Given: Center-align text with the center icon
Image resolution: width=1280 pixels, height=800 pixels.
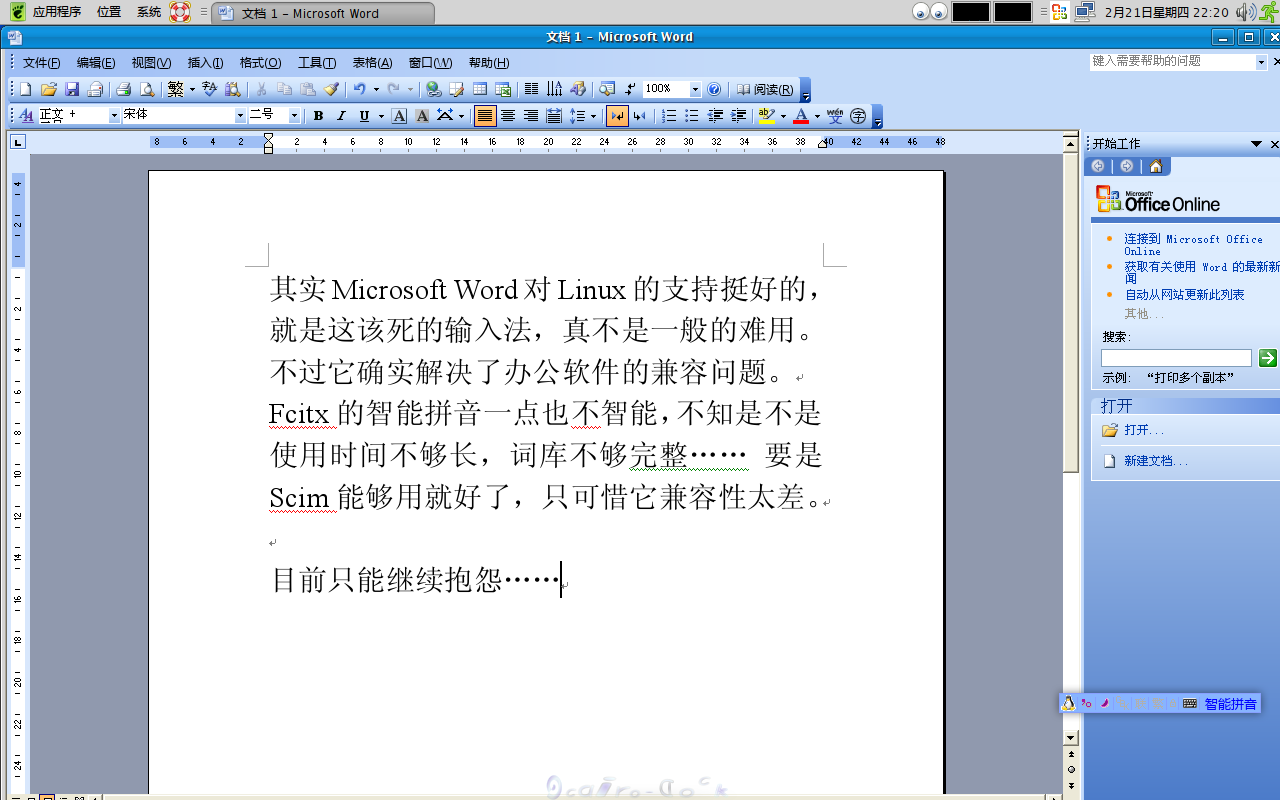Looking at the screenshot, I should (x=508, y=116).
